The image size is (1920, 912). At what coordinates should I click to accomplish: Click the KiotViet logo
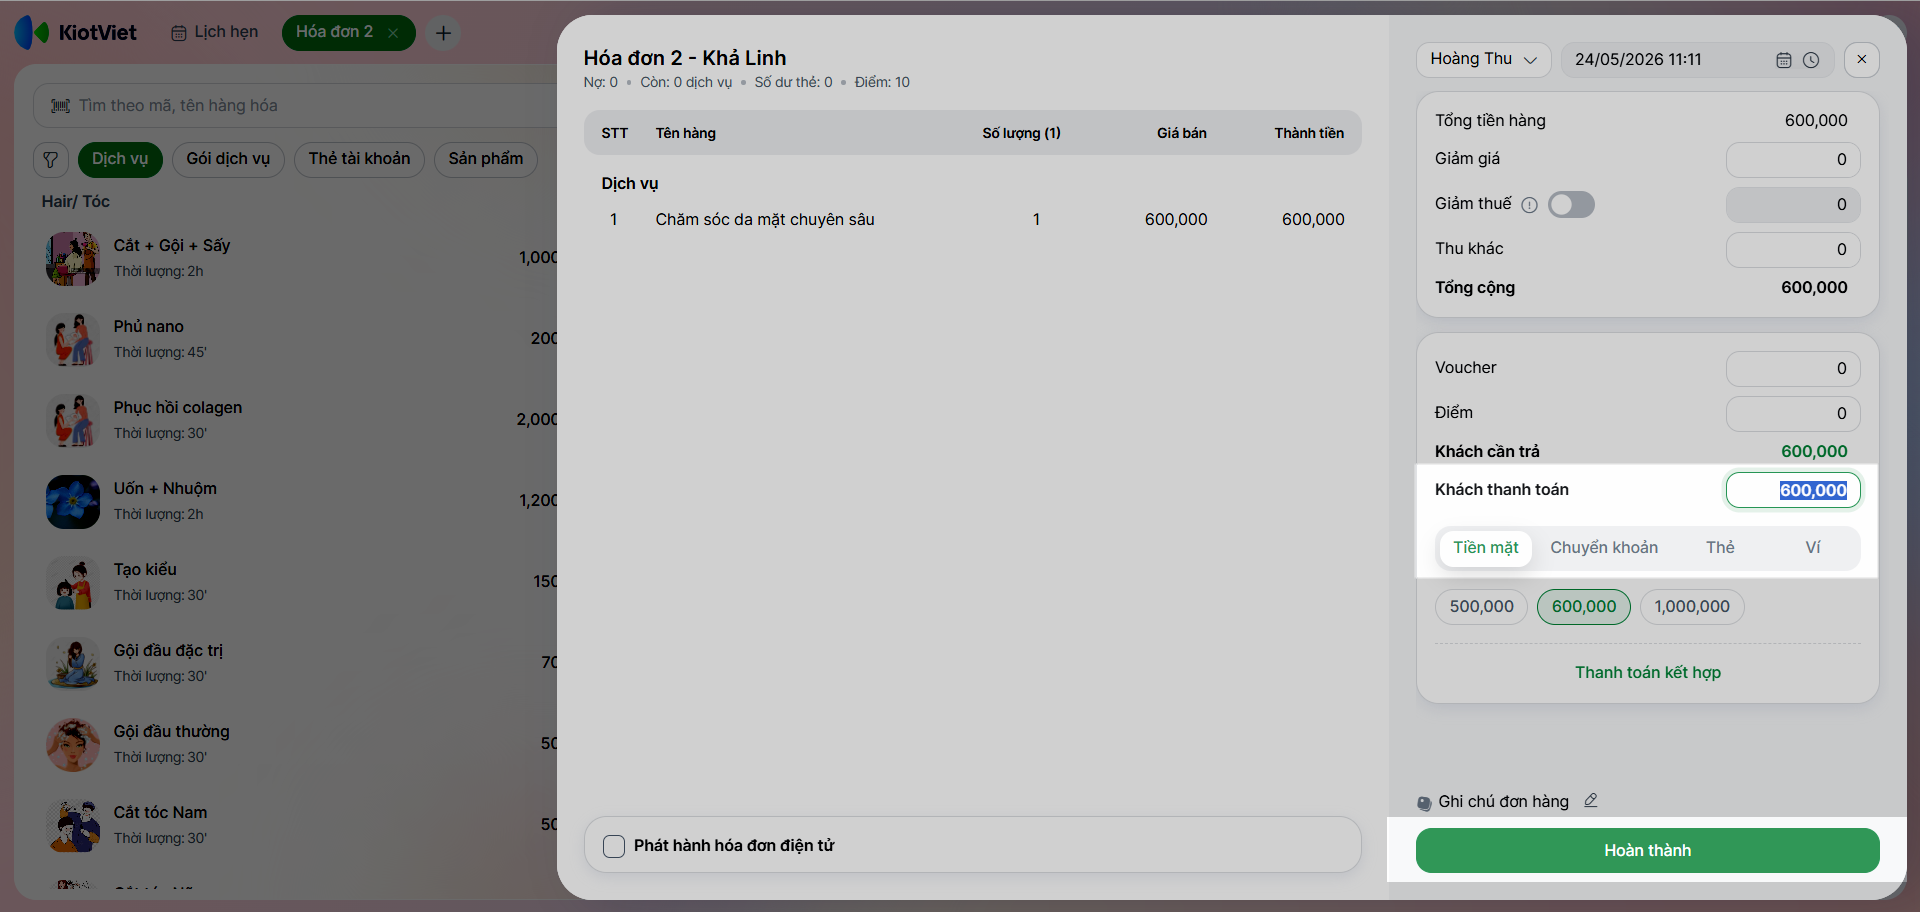(x=75, y=32)
